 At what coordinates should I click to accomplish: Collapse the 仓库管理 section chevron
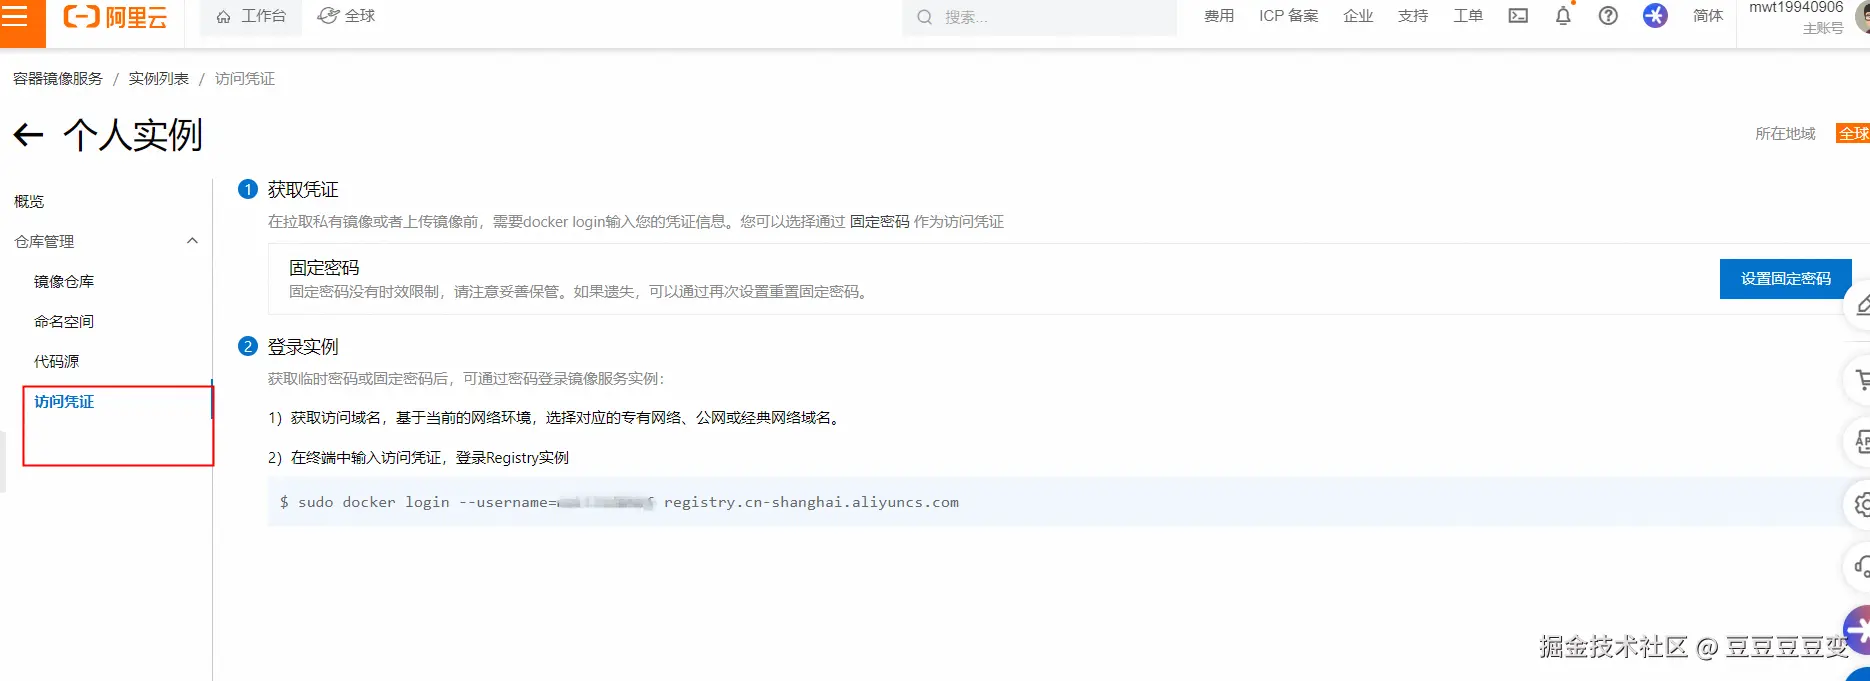[192, 241]
